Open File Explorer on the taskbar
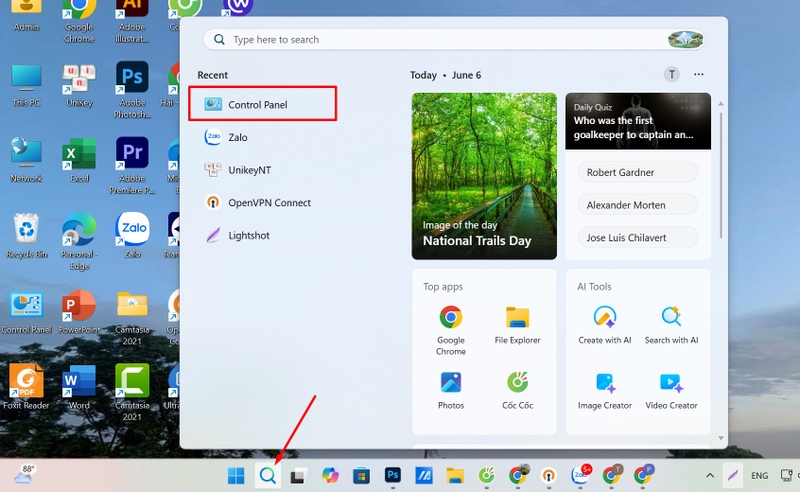This screenshot has width=800, height=492. [x=455, y=476]
